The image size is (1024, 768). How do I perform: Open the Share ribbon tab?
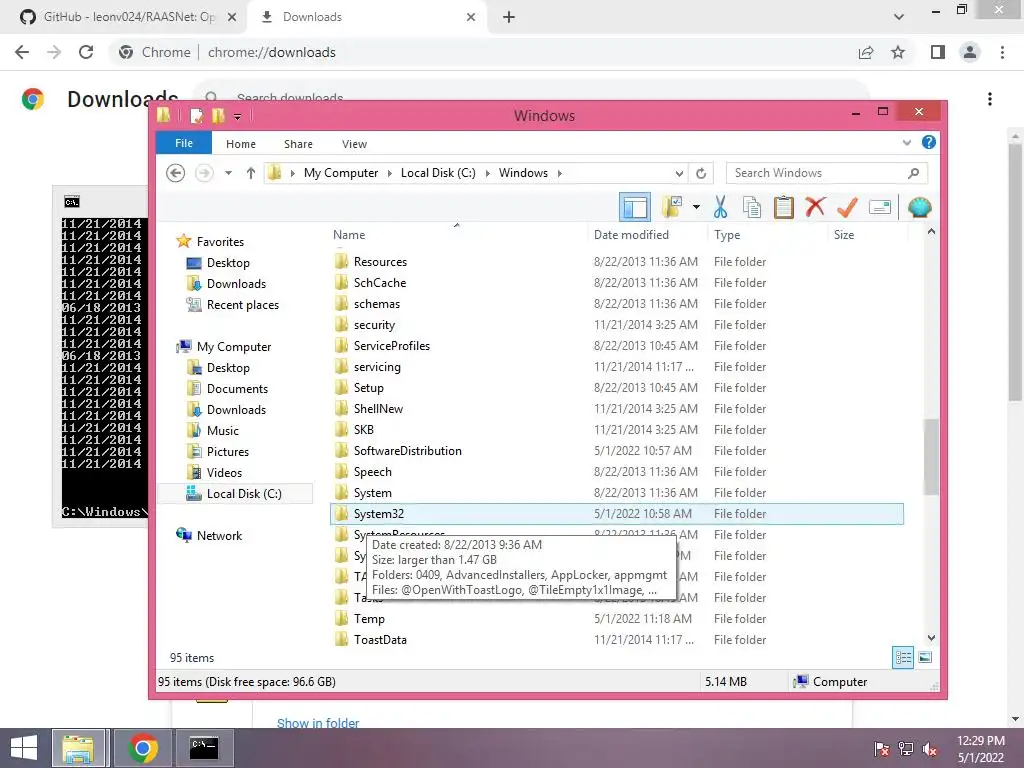298,144
